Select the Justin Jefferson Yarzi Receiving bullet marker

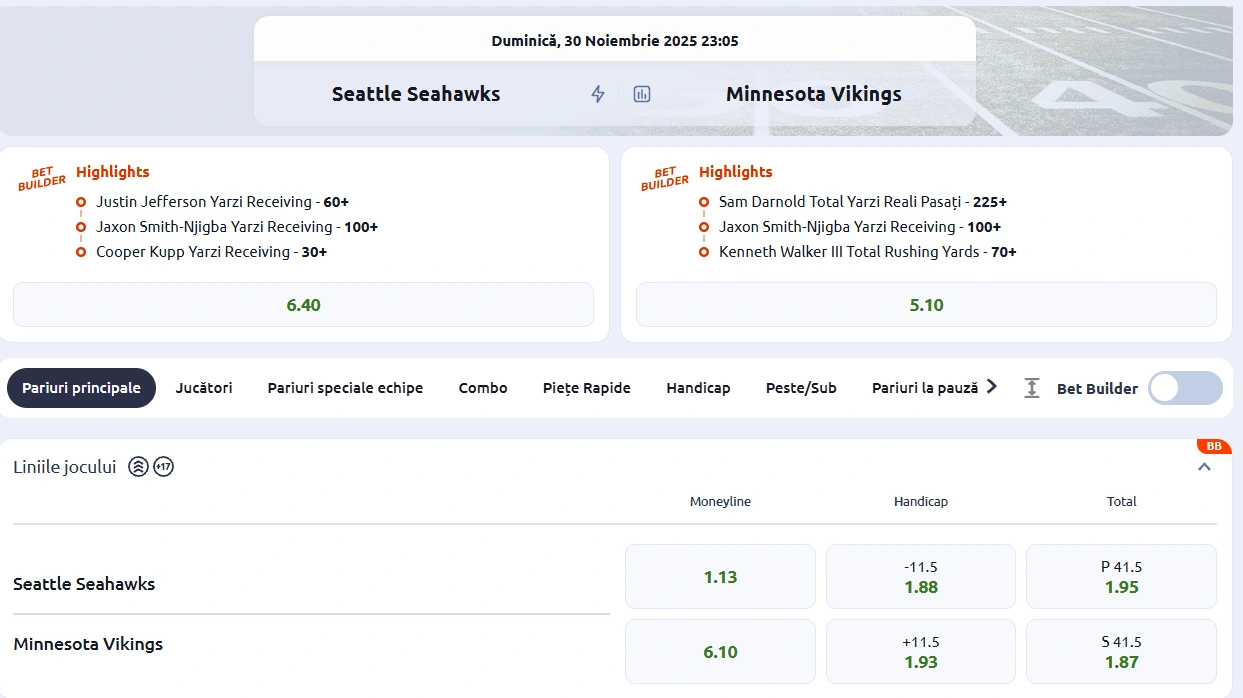80,201
